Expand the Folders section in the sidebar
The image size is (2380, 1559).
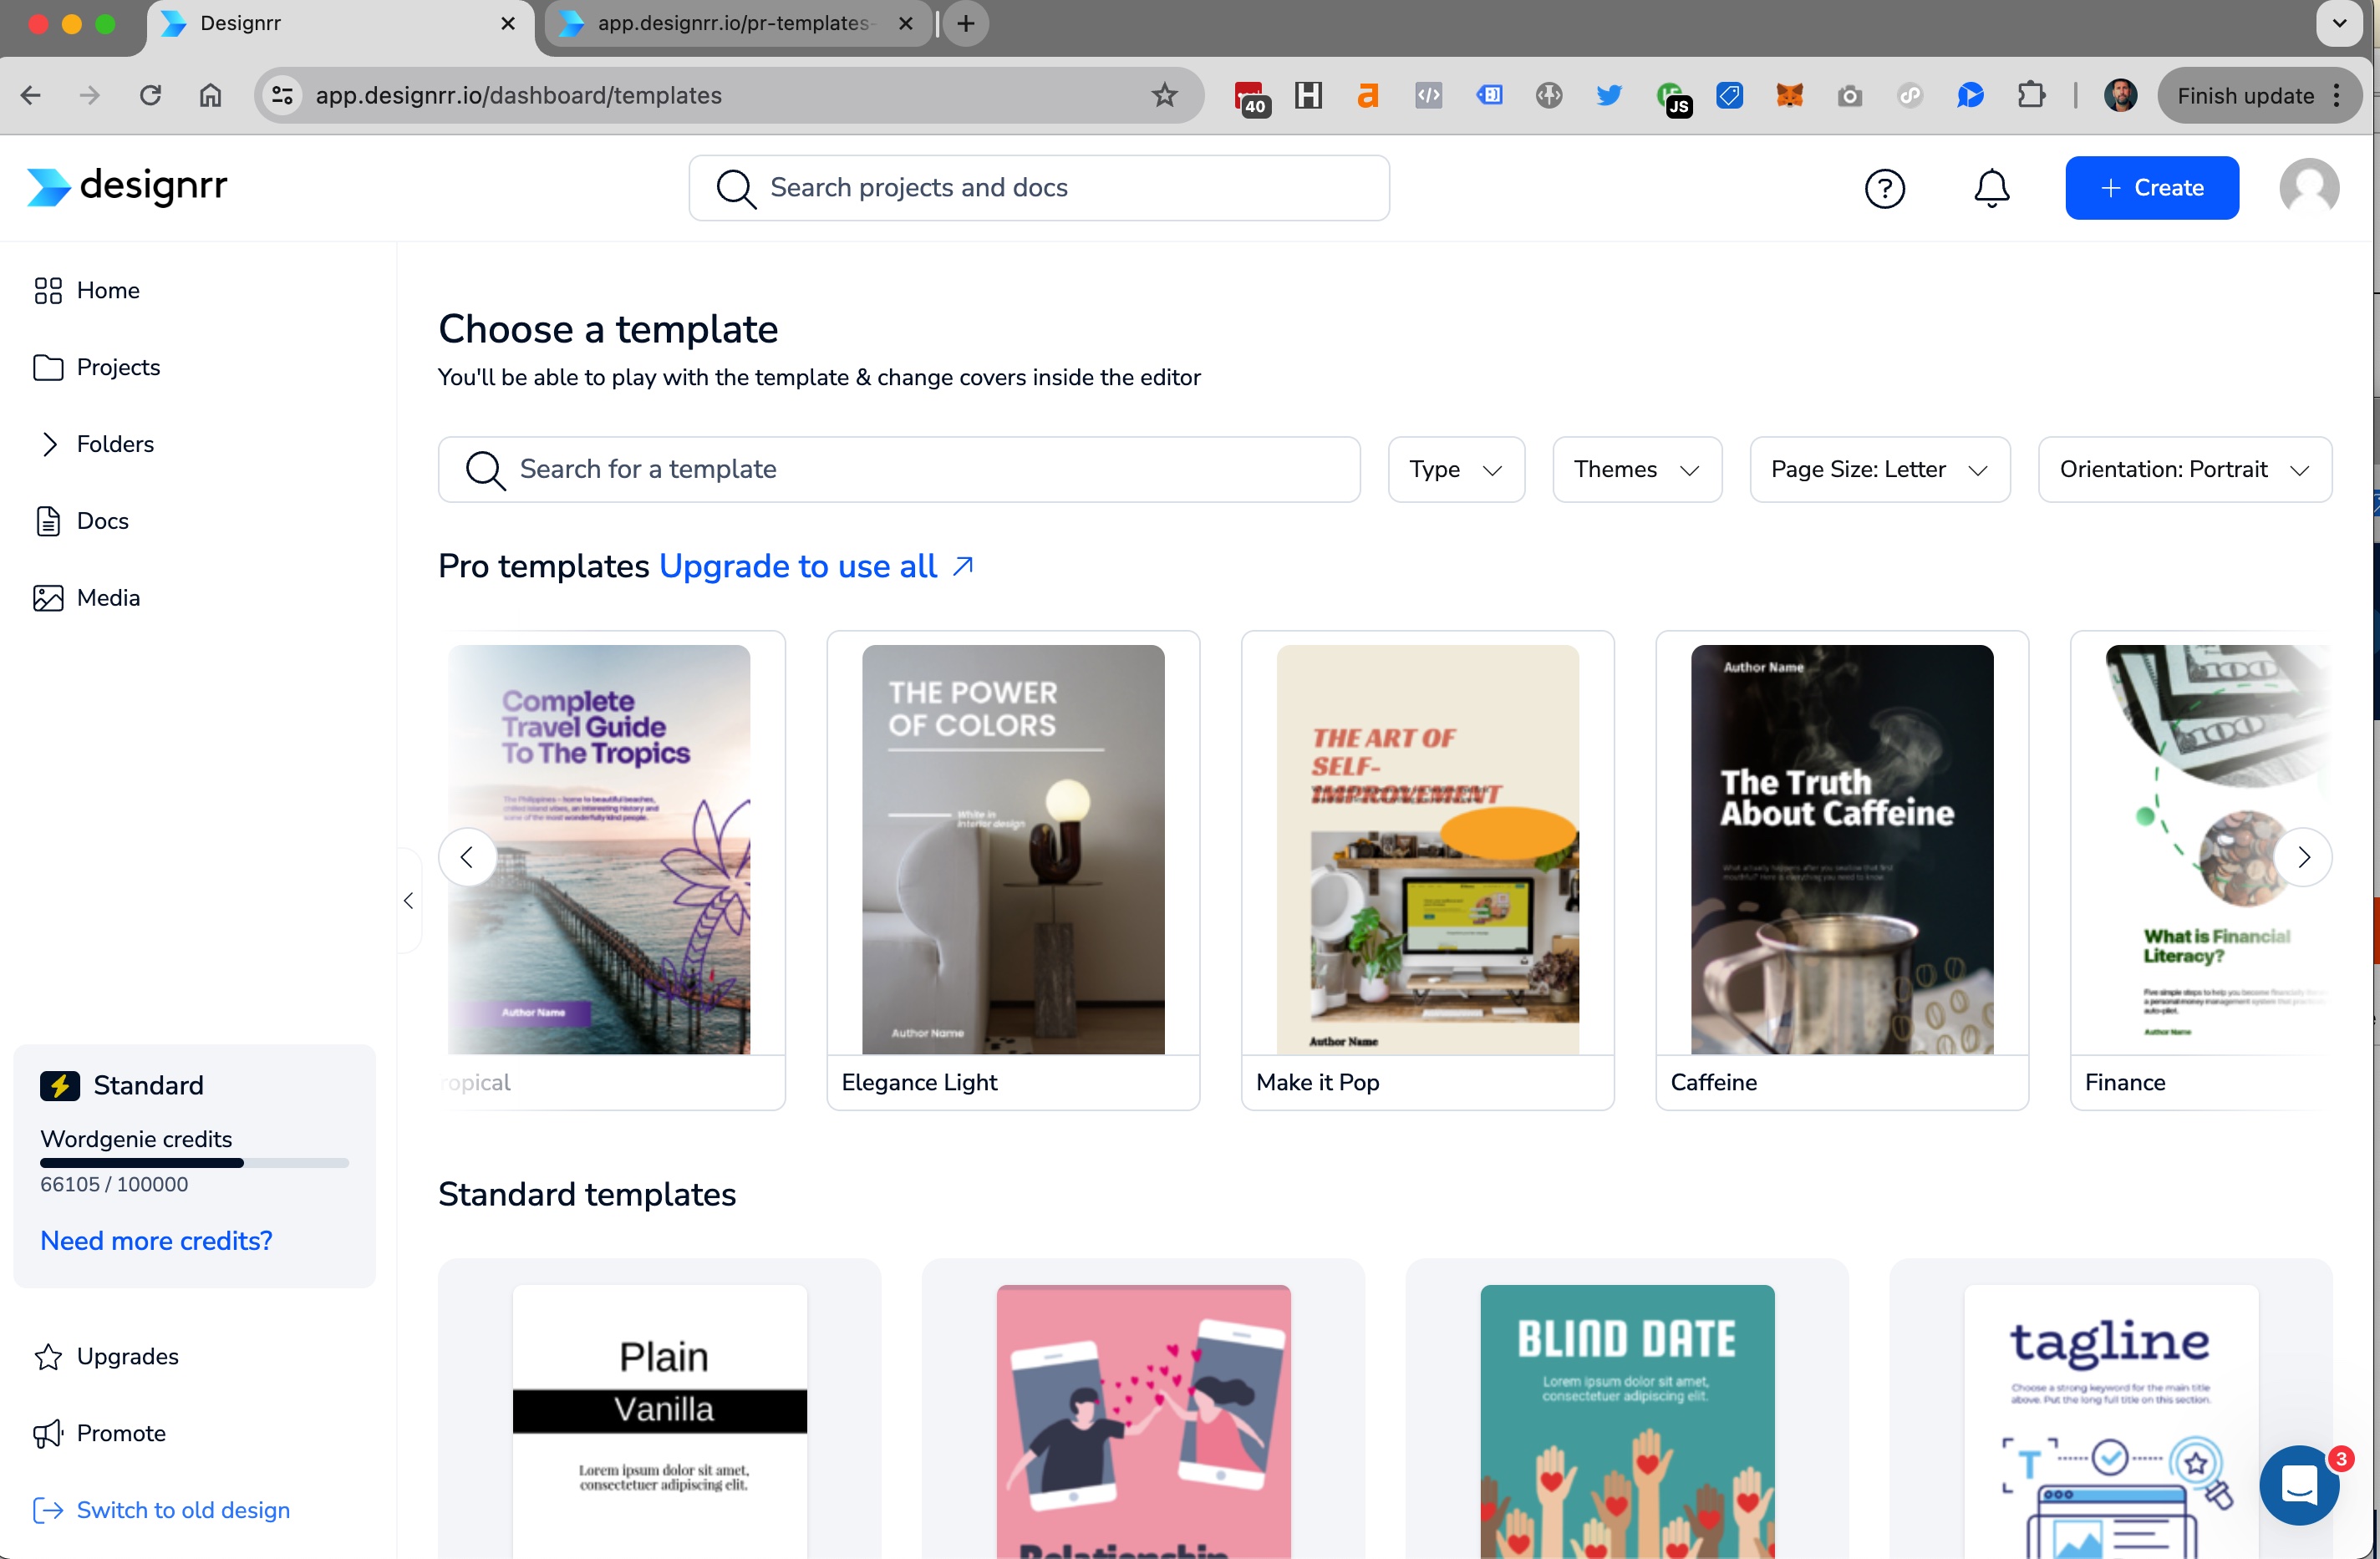coord(115,444)
